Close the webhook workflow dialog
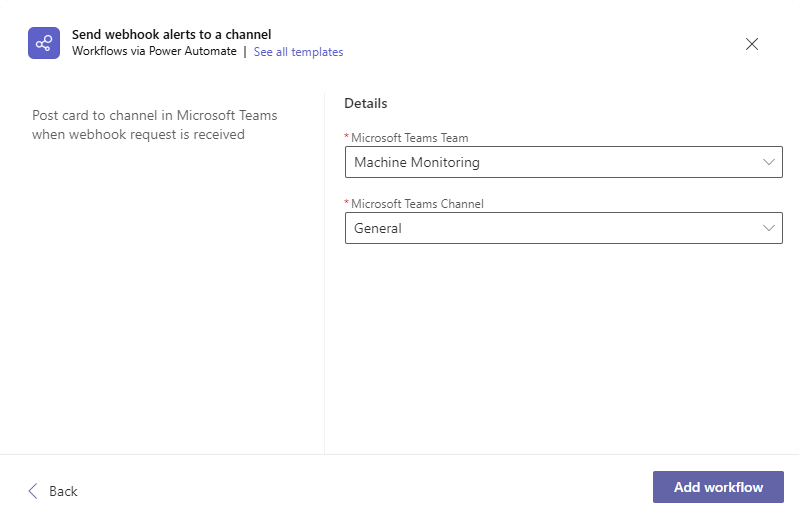This screenshot has height=523, width=801. (x=752, y=44)
